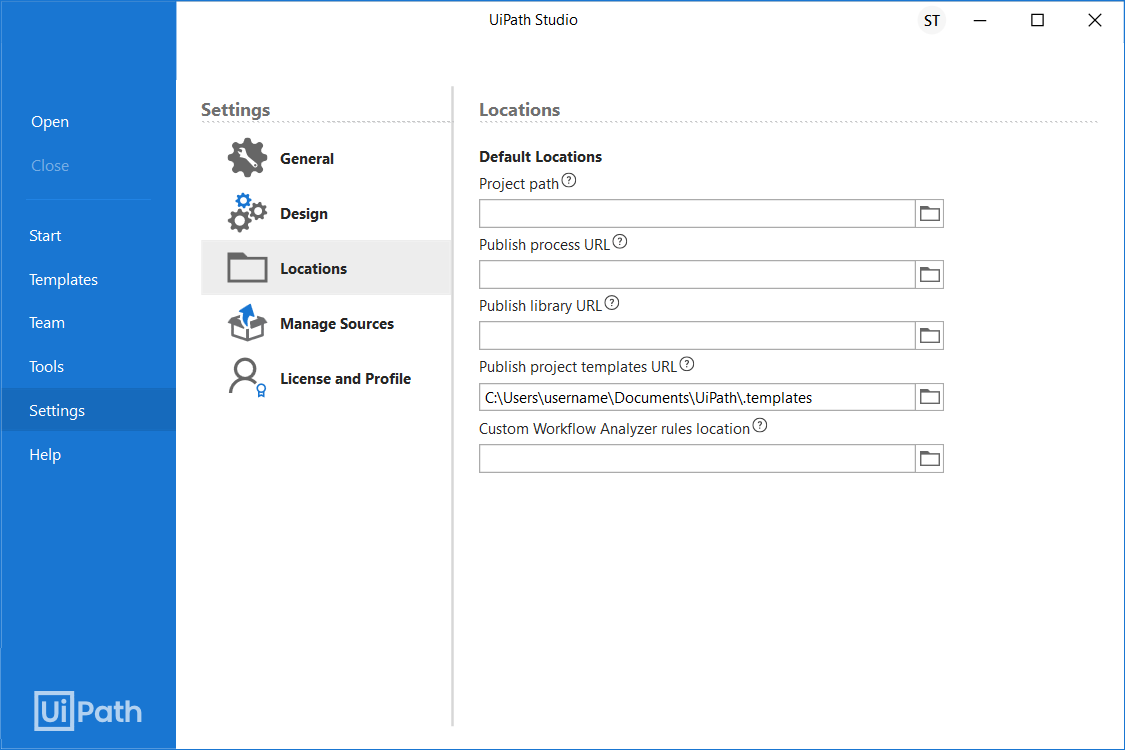The height and width of the screenshot is (750, 1125).
Task: Show help for Custom Workflow Analyzer rules location
Action: click(760, 426)
